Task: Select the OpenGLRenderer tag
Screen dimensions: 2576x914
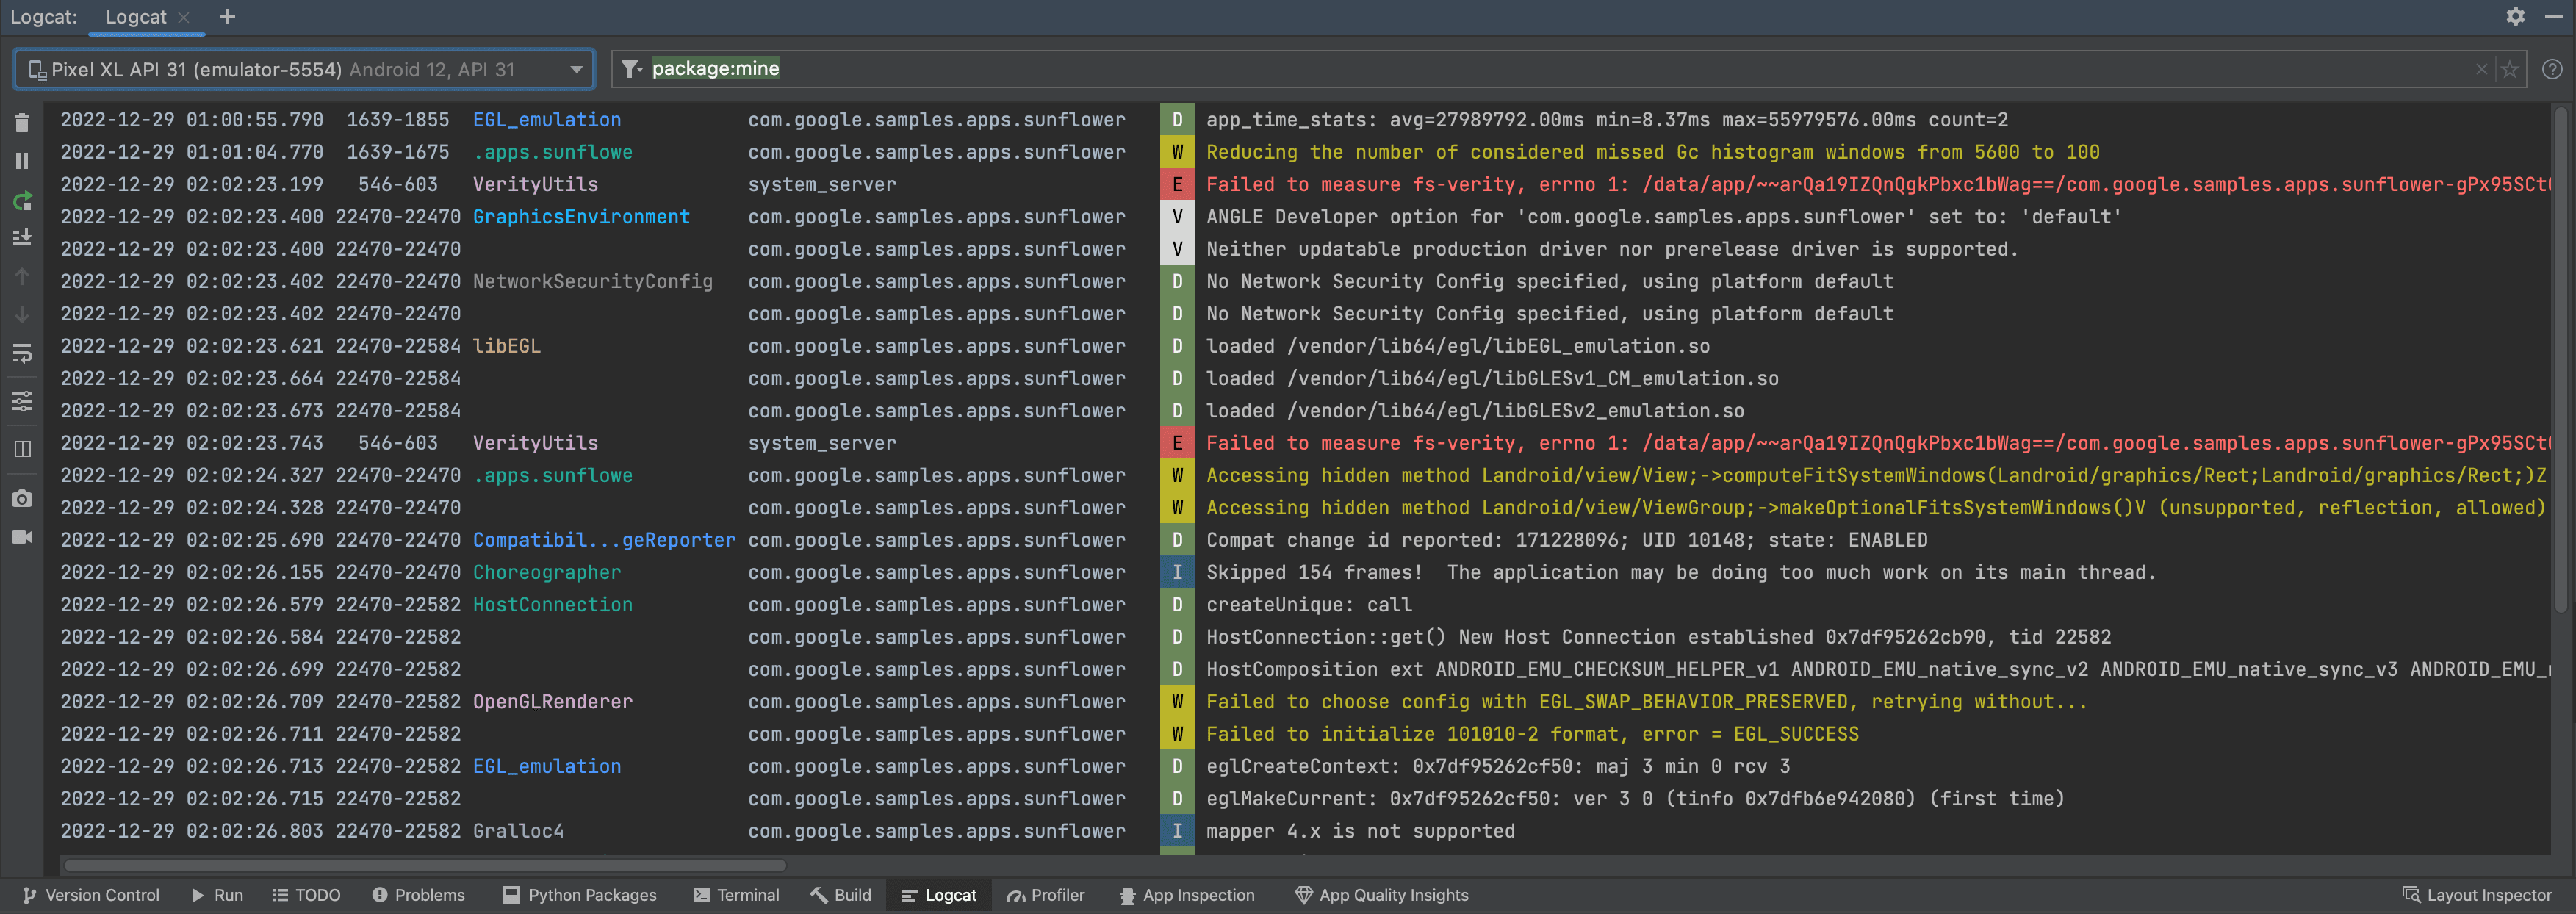Action: pyautogui.click(x=553, y=702)
